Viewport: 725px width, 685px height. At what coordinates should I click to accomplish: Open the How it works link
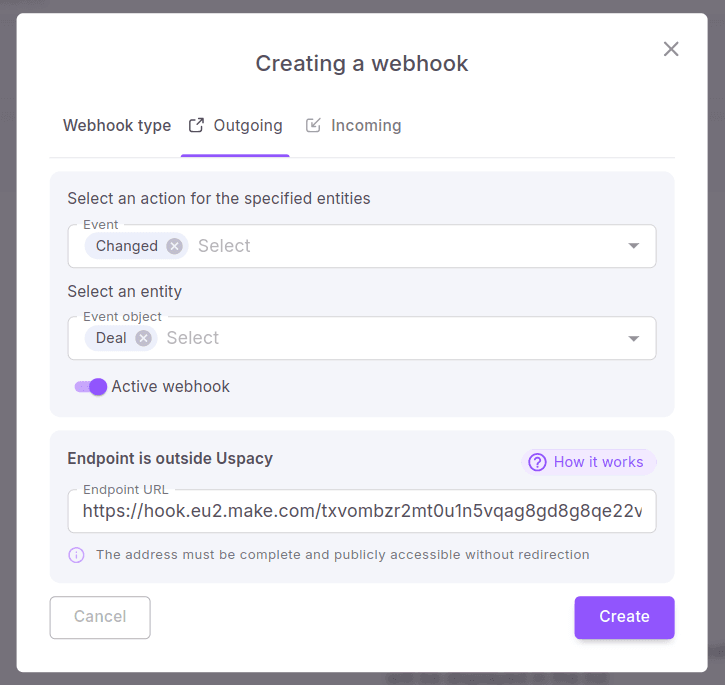(598, 462)
